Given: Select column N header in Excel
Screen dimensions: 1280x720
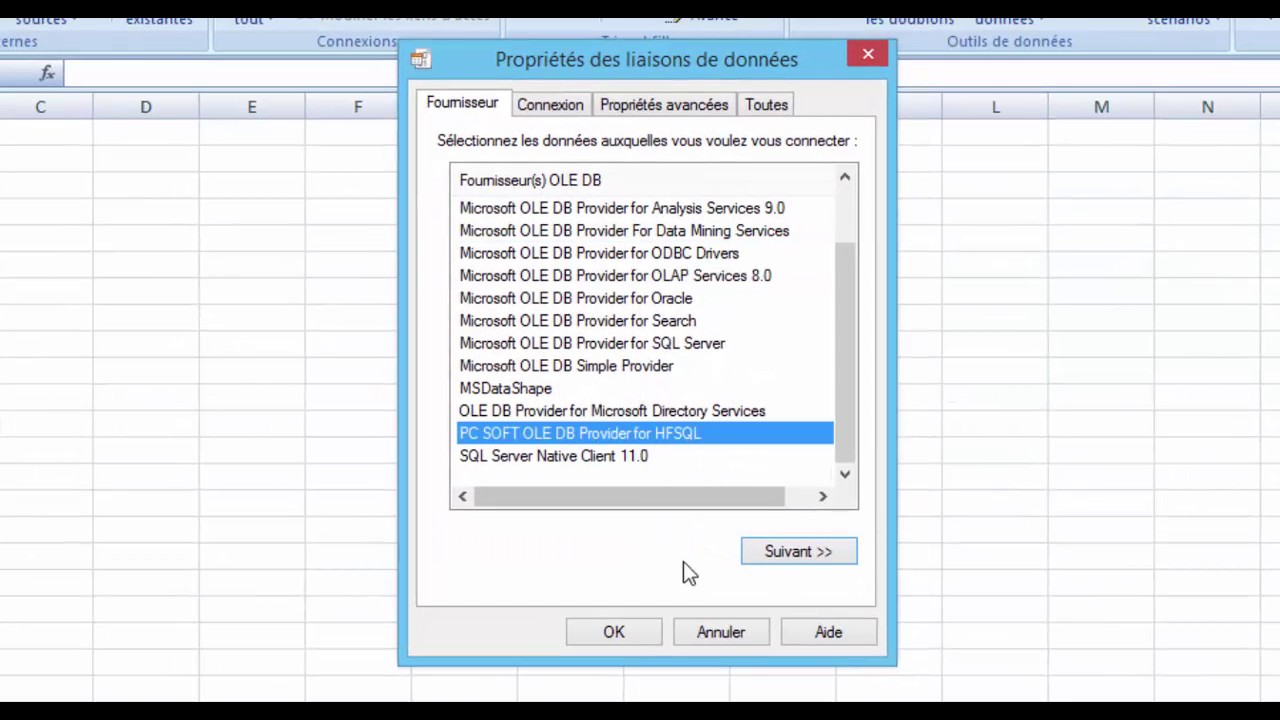Looking at the screenshot, I should point(1207,107).
